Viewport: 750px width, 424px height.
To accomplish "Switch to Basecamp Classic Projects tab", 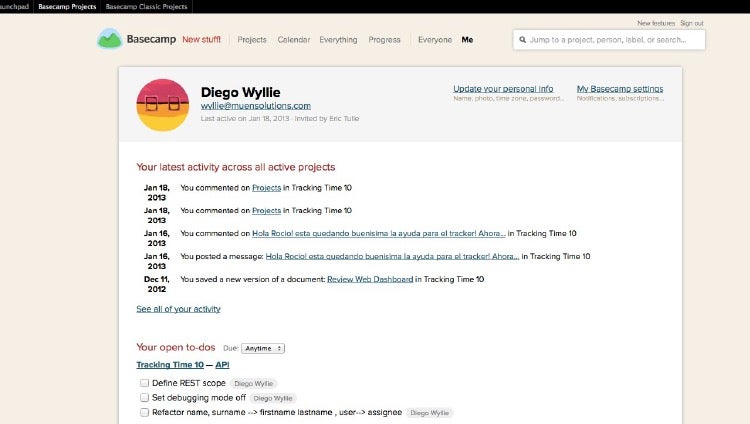I will point(146,7).
